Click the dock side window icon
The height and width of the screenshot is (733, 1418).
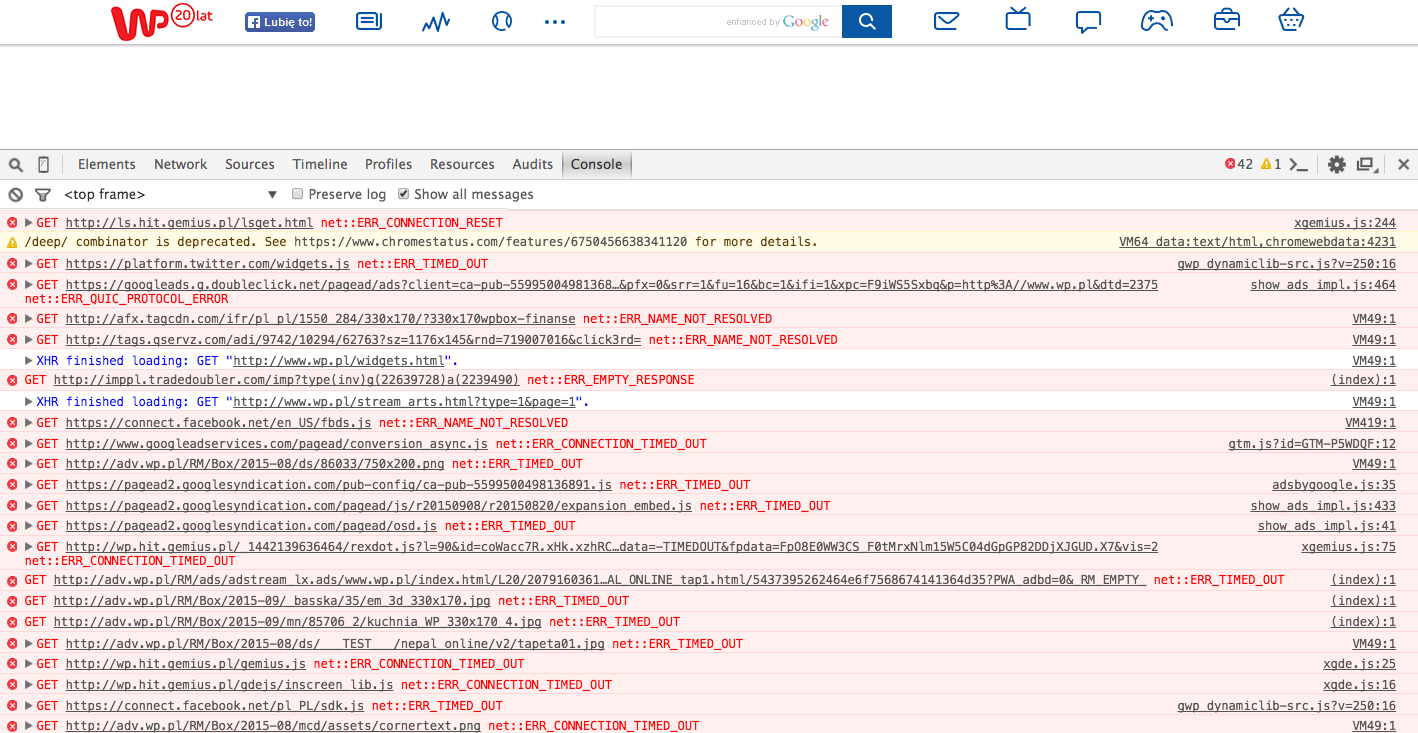point(1367,165)
